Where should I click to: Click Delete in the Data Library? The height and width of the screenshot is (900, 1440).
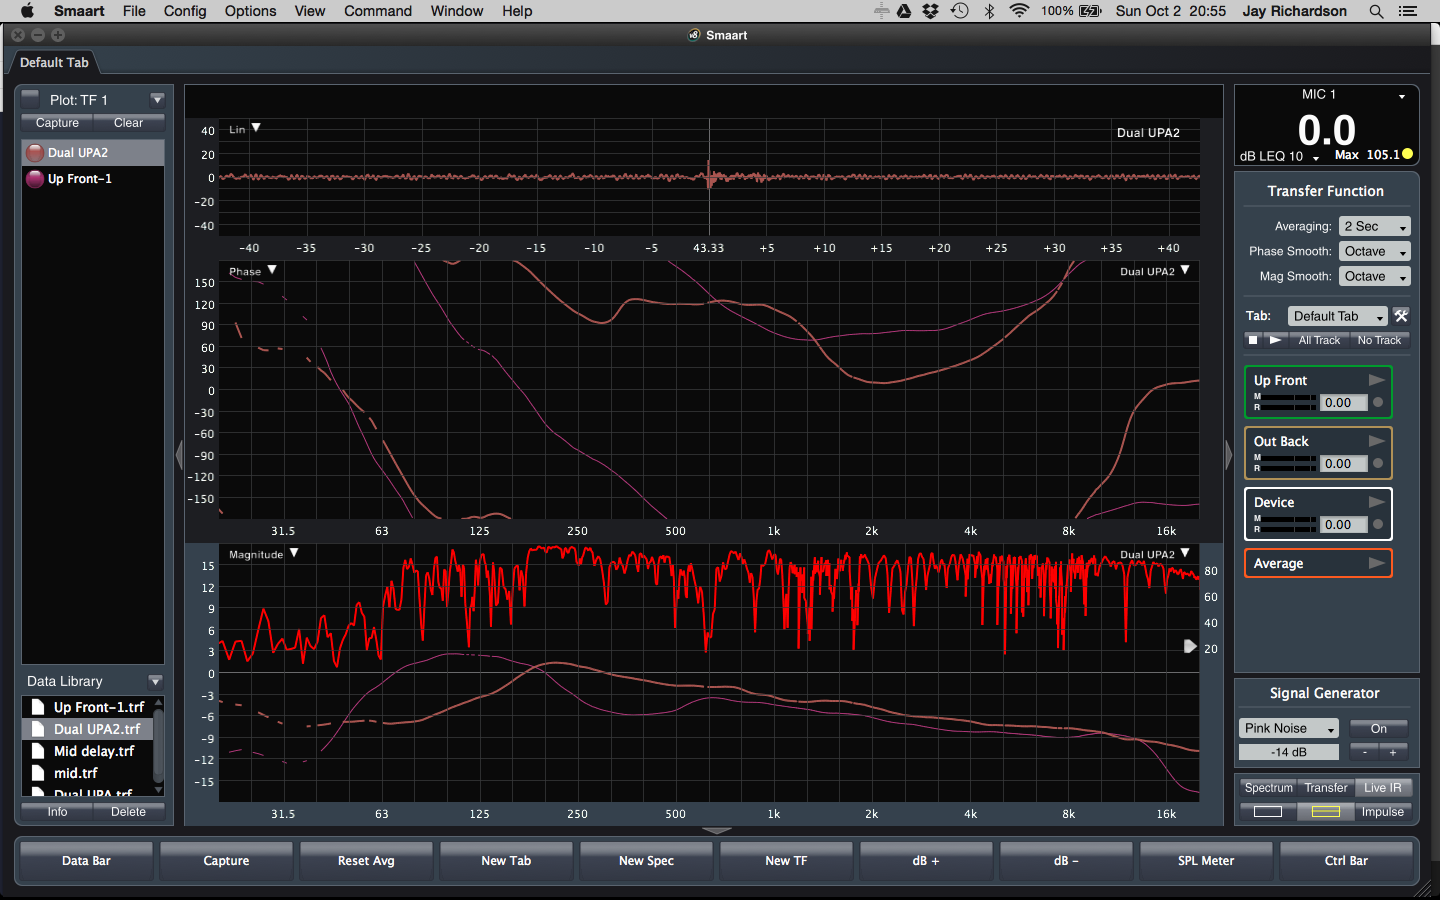[128, 812]
